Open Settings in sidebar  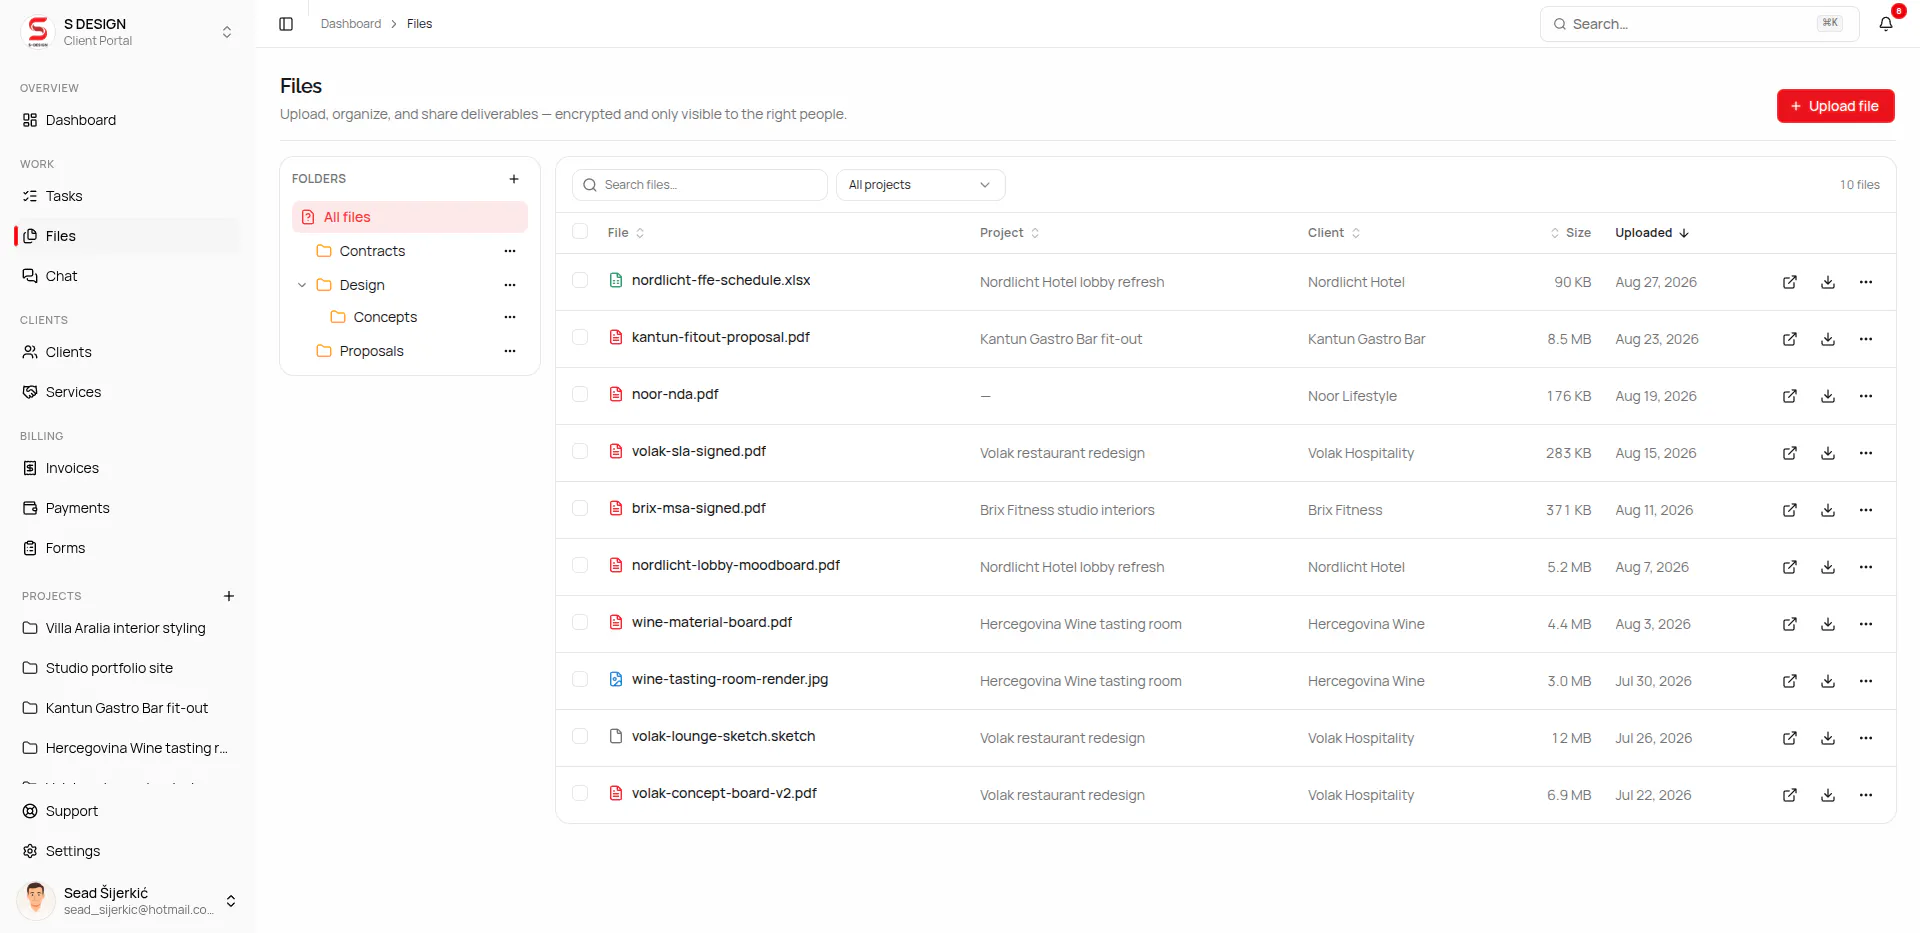tap(128, 851)
